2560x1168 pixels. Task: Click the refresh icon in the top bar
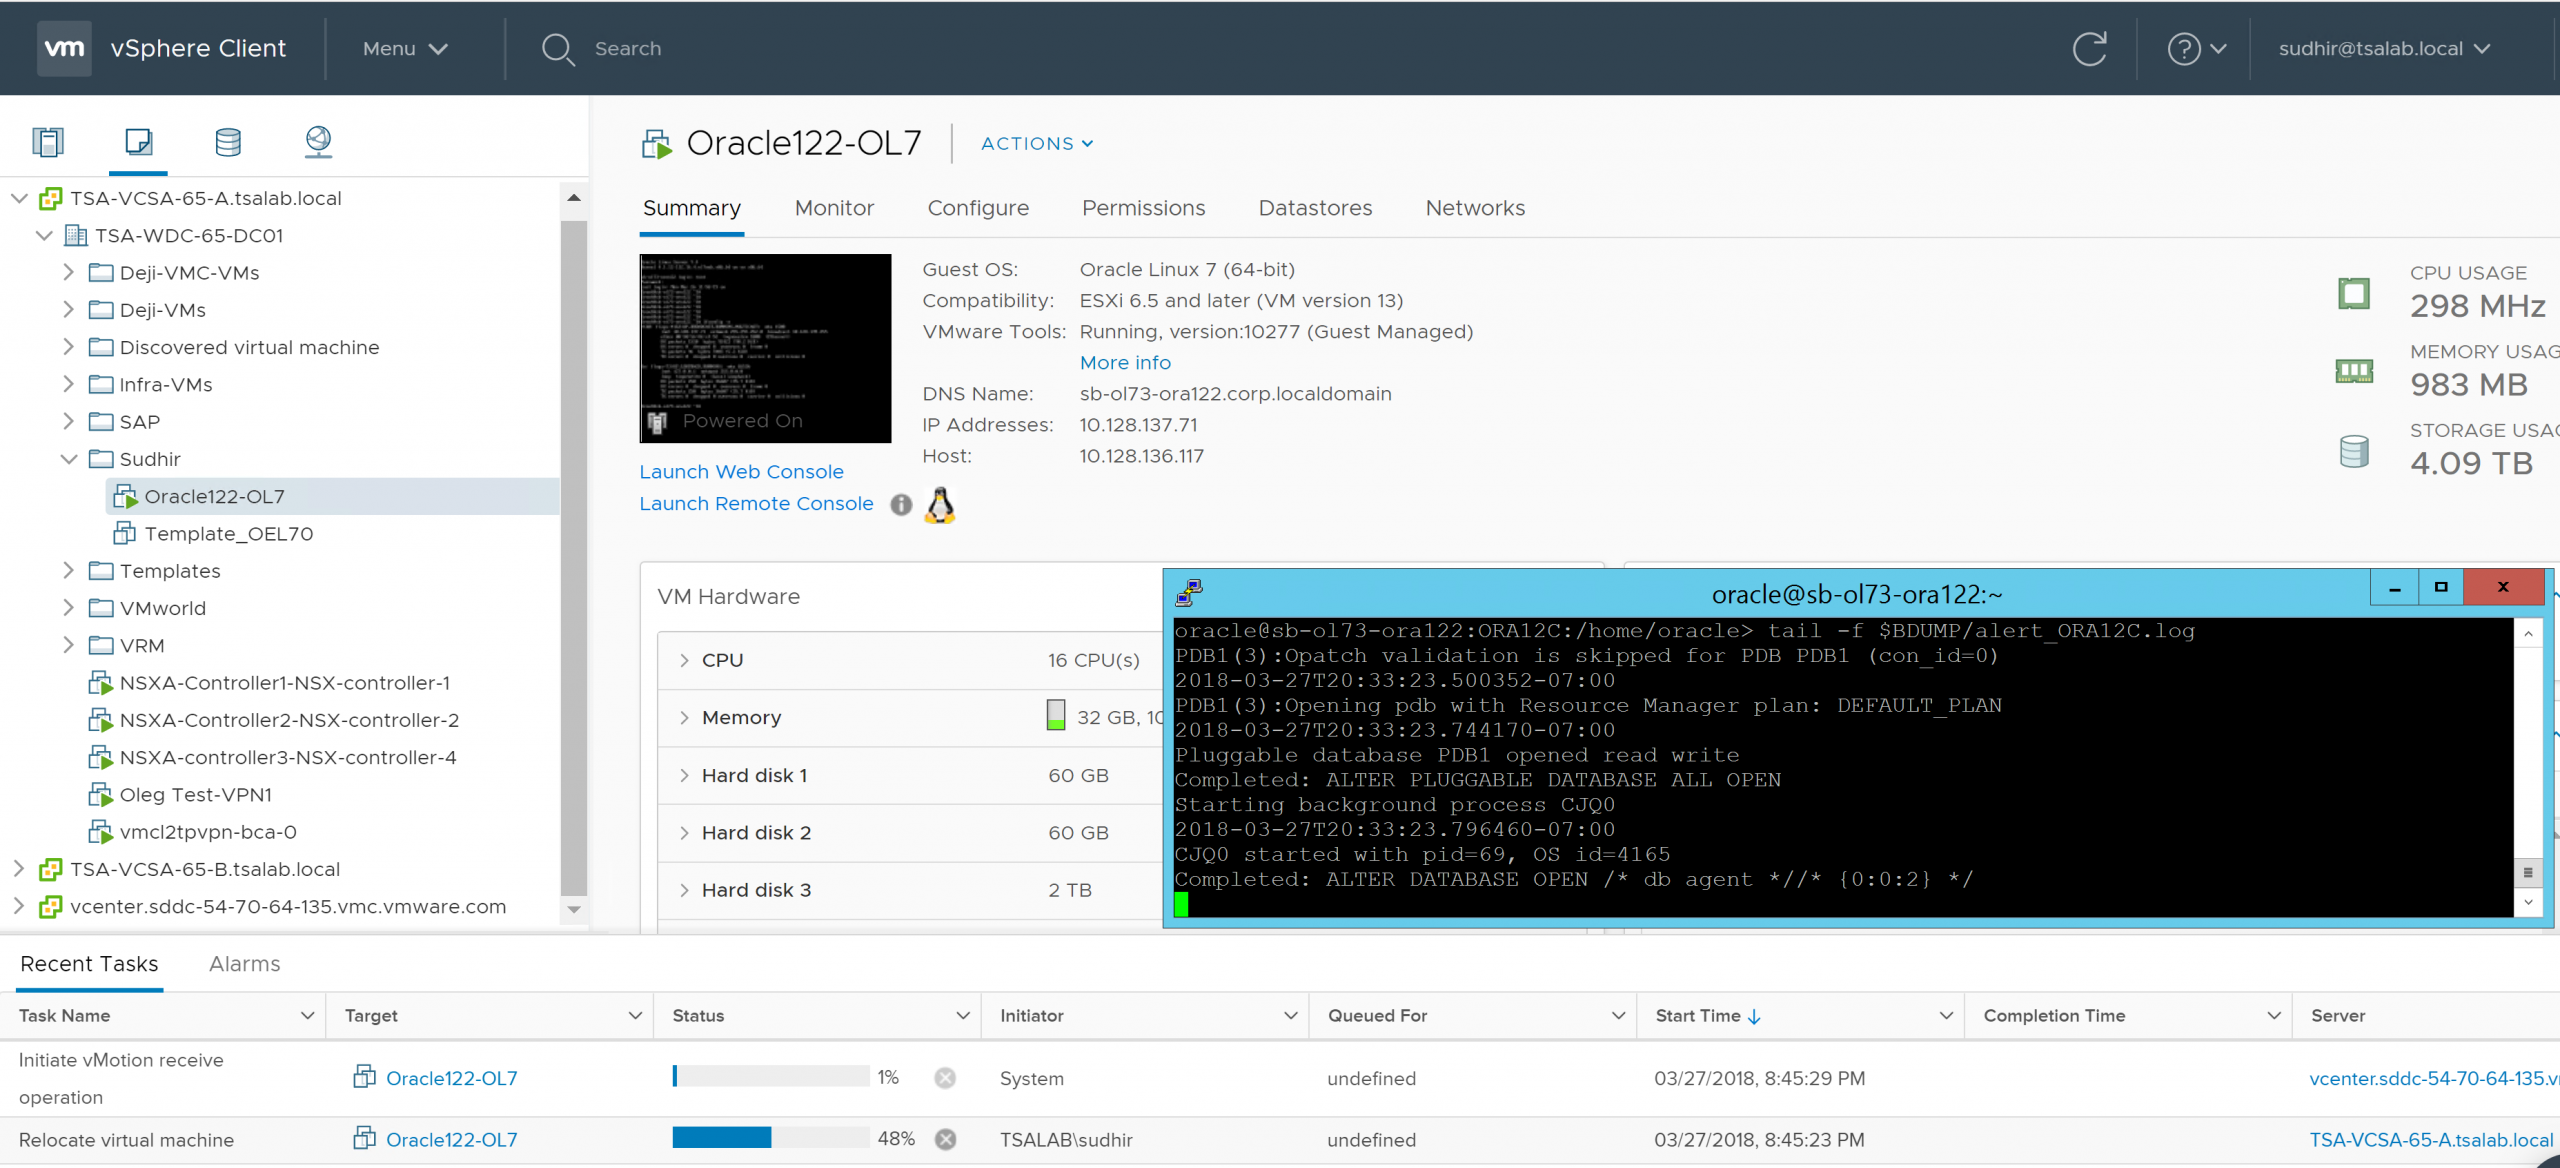tap(2089, 49)
